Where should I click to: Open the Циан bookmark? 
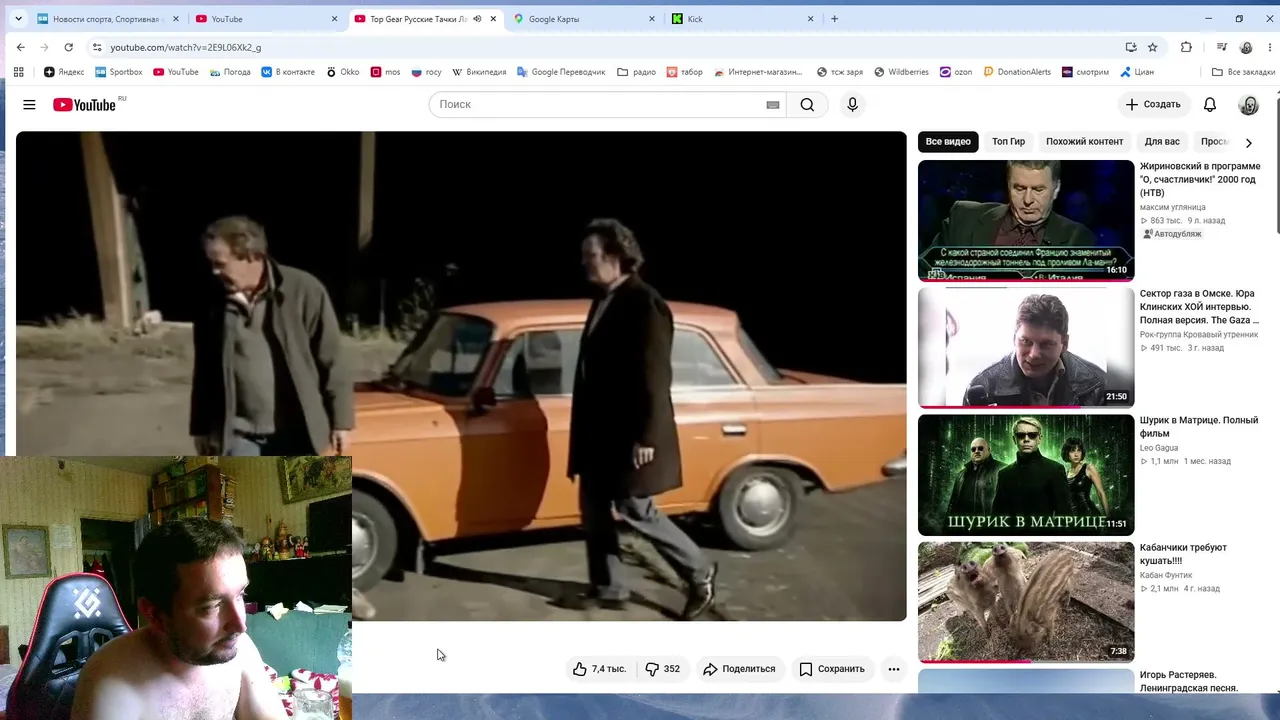pos(1137,72)
